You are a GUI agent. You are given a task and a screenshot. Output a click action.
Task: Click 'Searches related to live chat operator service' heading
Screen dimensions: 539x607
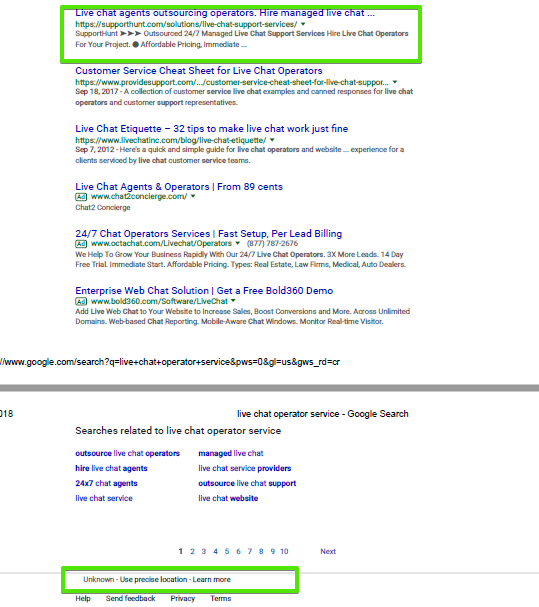coord(178,431)
